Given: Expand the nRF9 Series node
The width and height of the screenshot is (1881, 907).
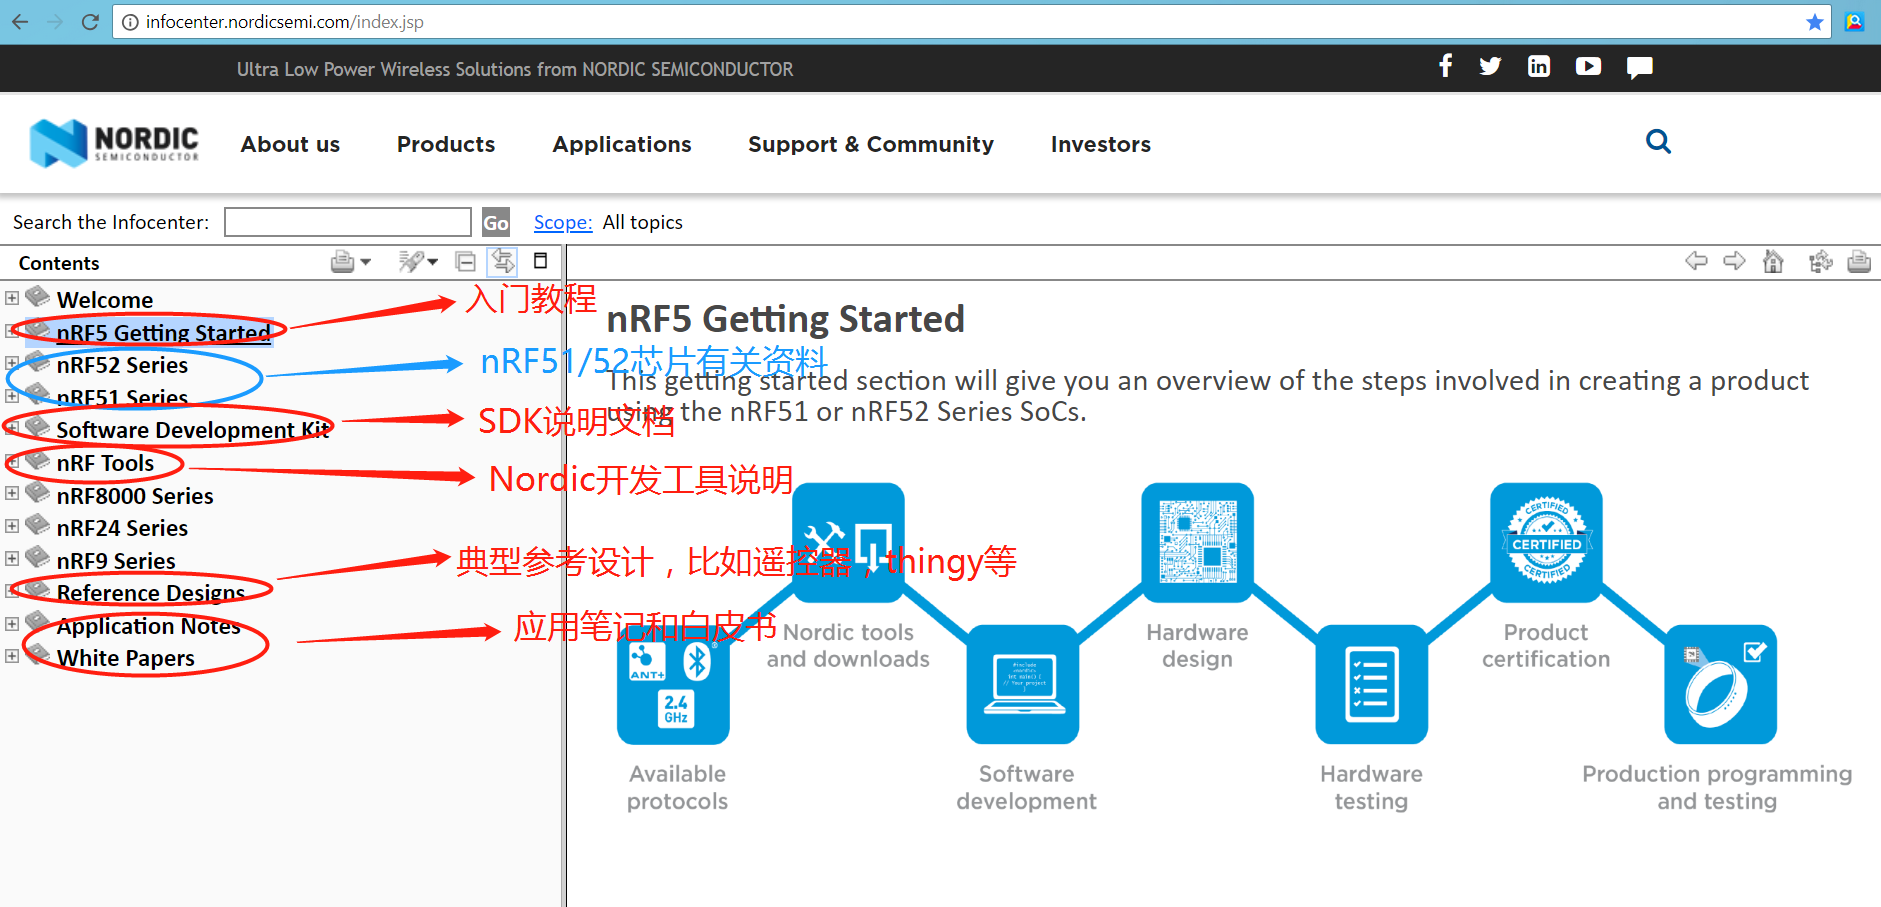Looking at the screenshot, I should click(12, 558).
